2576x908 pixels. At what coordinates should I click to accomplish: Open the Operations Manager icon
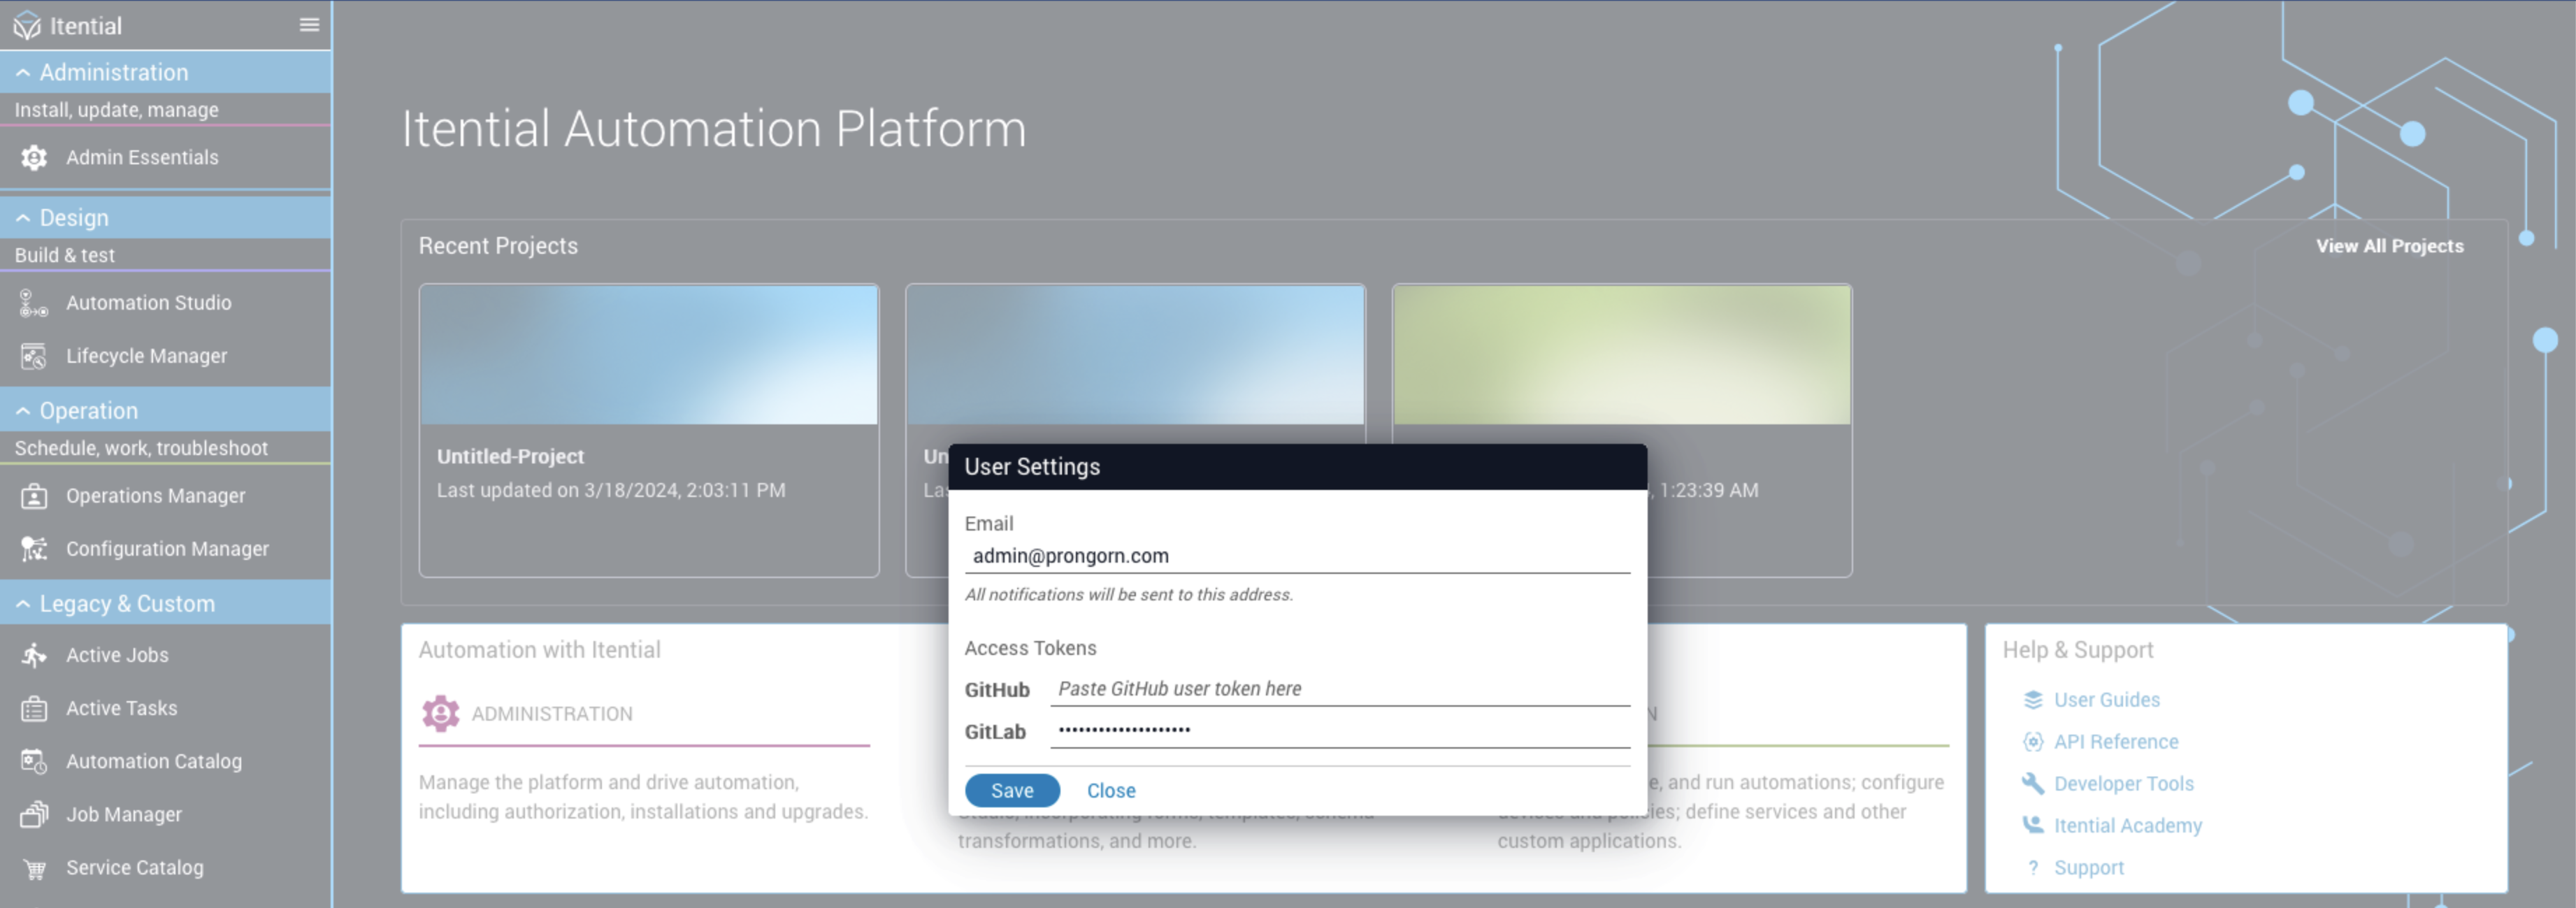(x=34, y=496)
